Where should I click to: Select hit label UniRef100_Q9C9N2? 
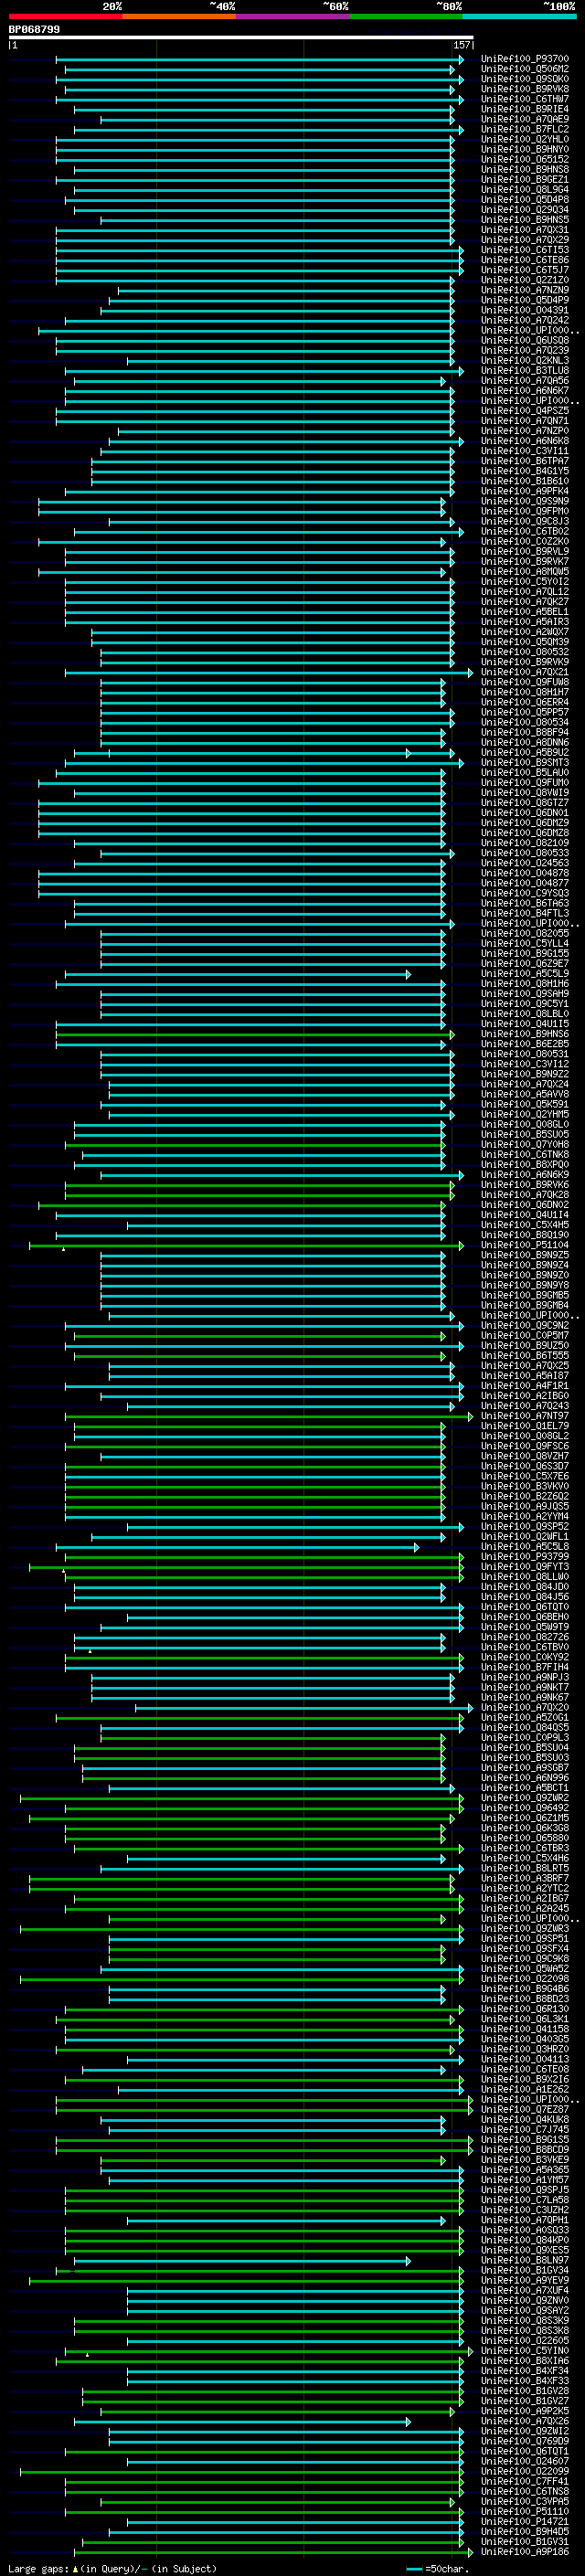tap(524, 1325)
